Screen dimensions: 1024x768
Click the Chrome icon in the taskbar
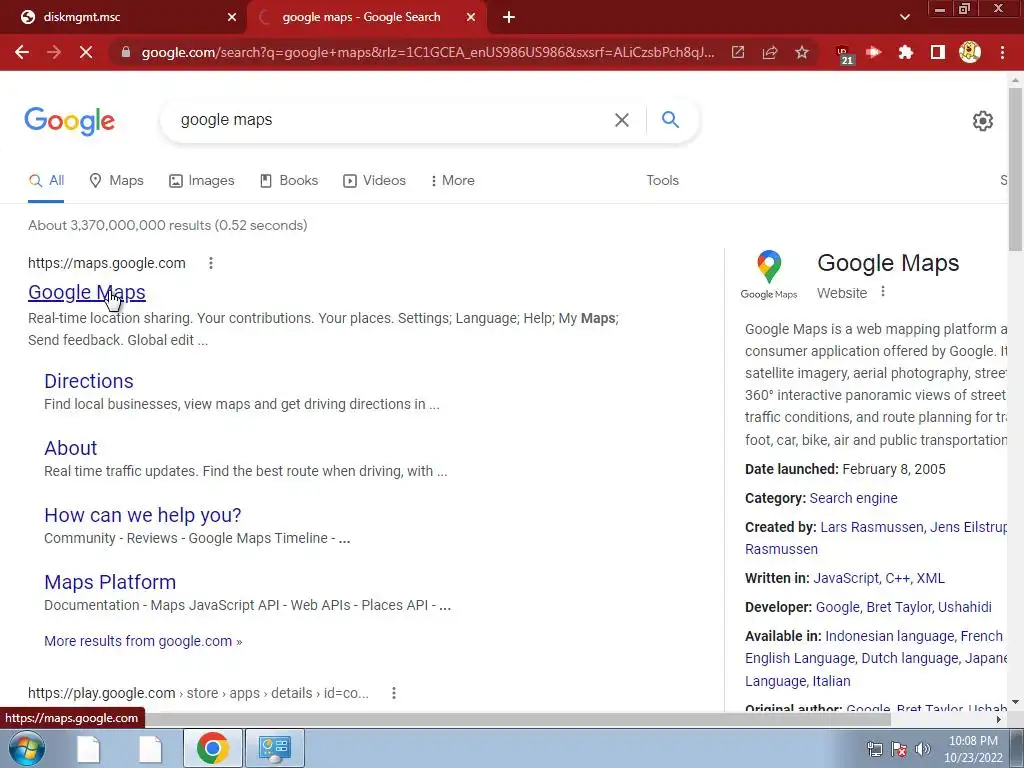pos(212,748)
